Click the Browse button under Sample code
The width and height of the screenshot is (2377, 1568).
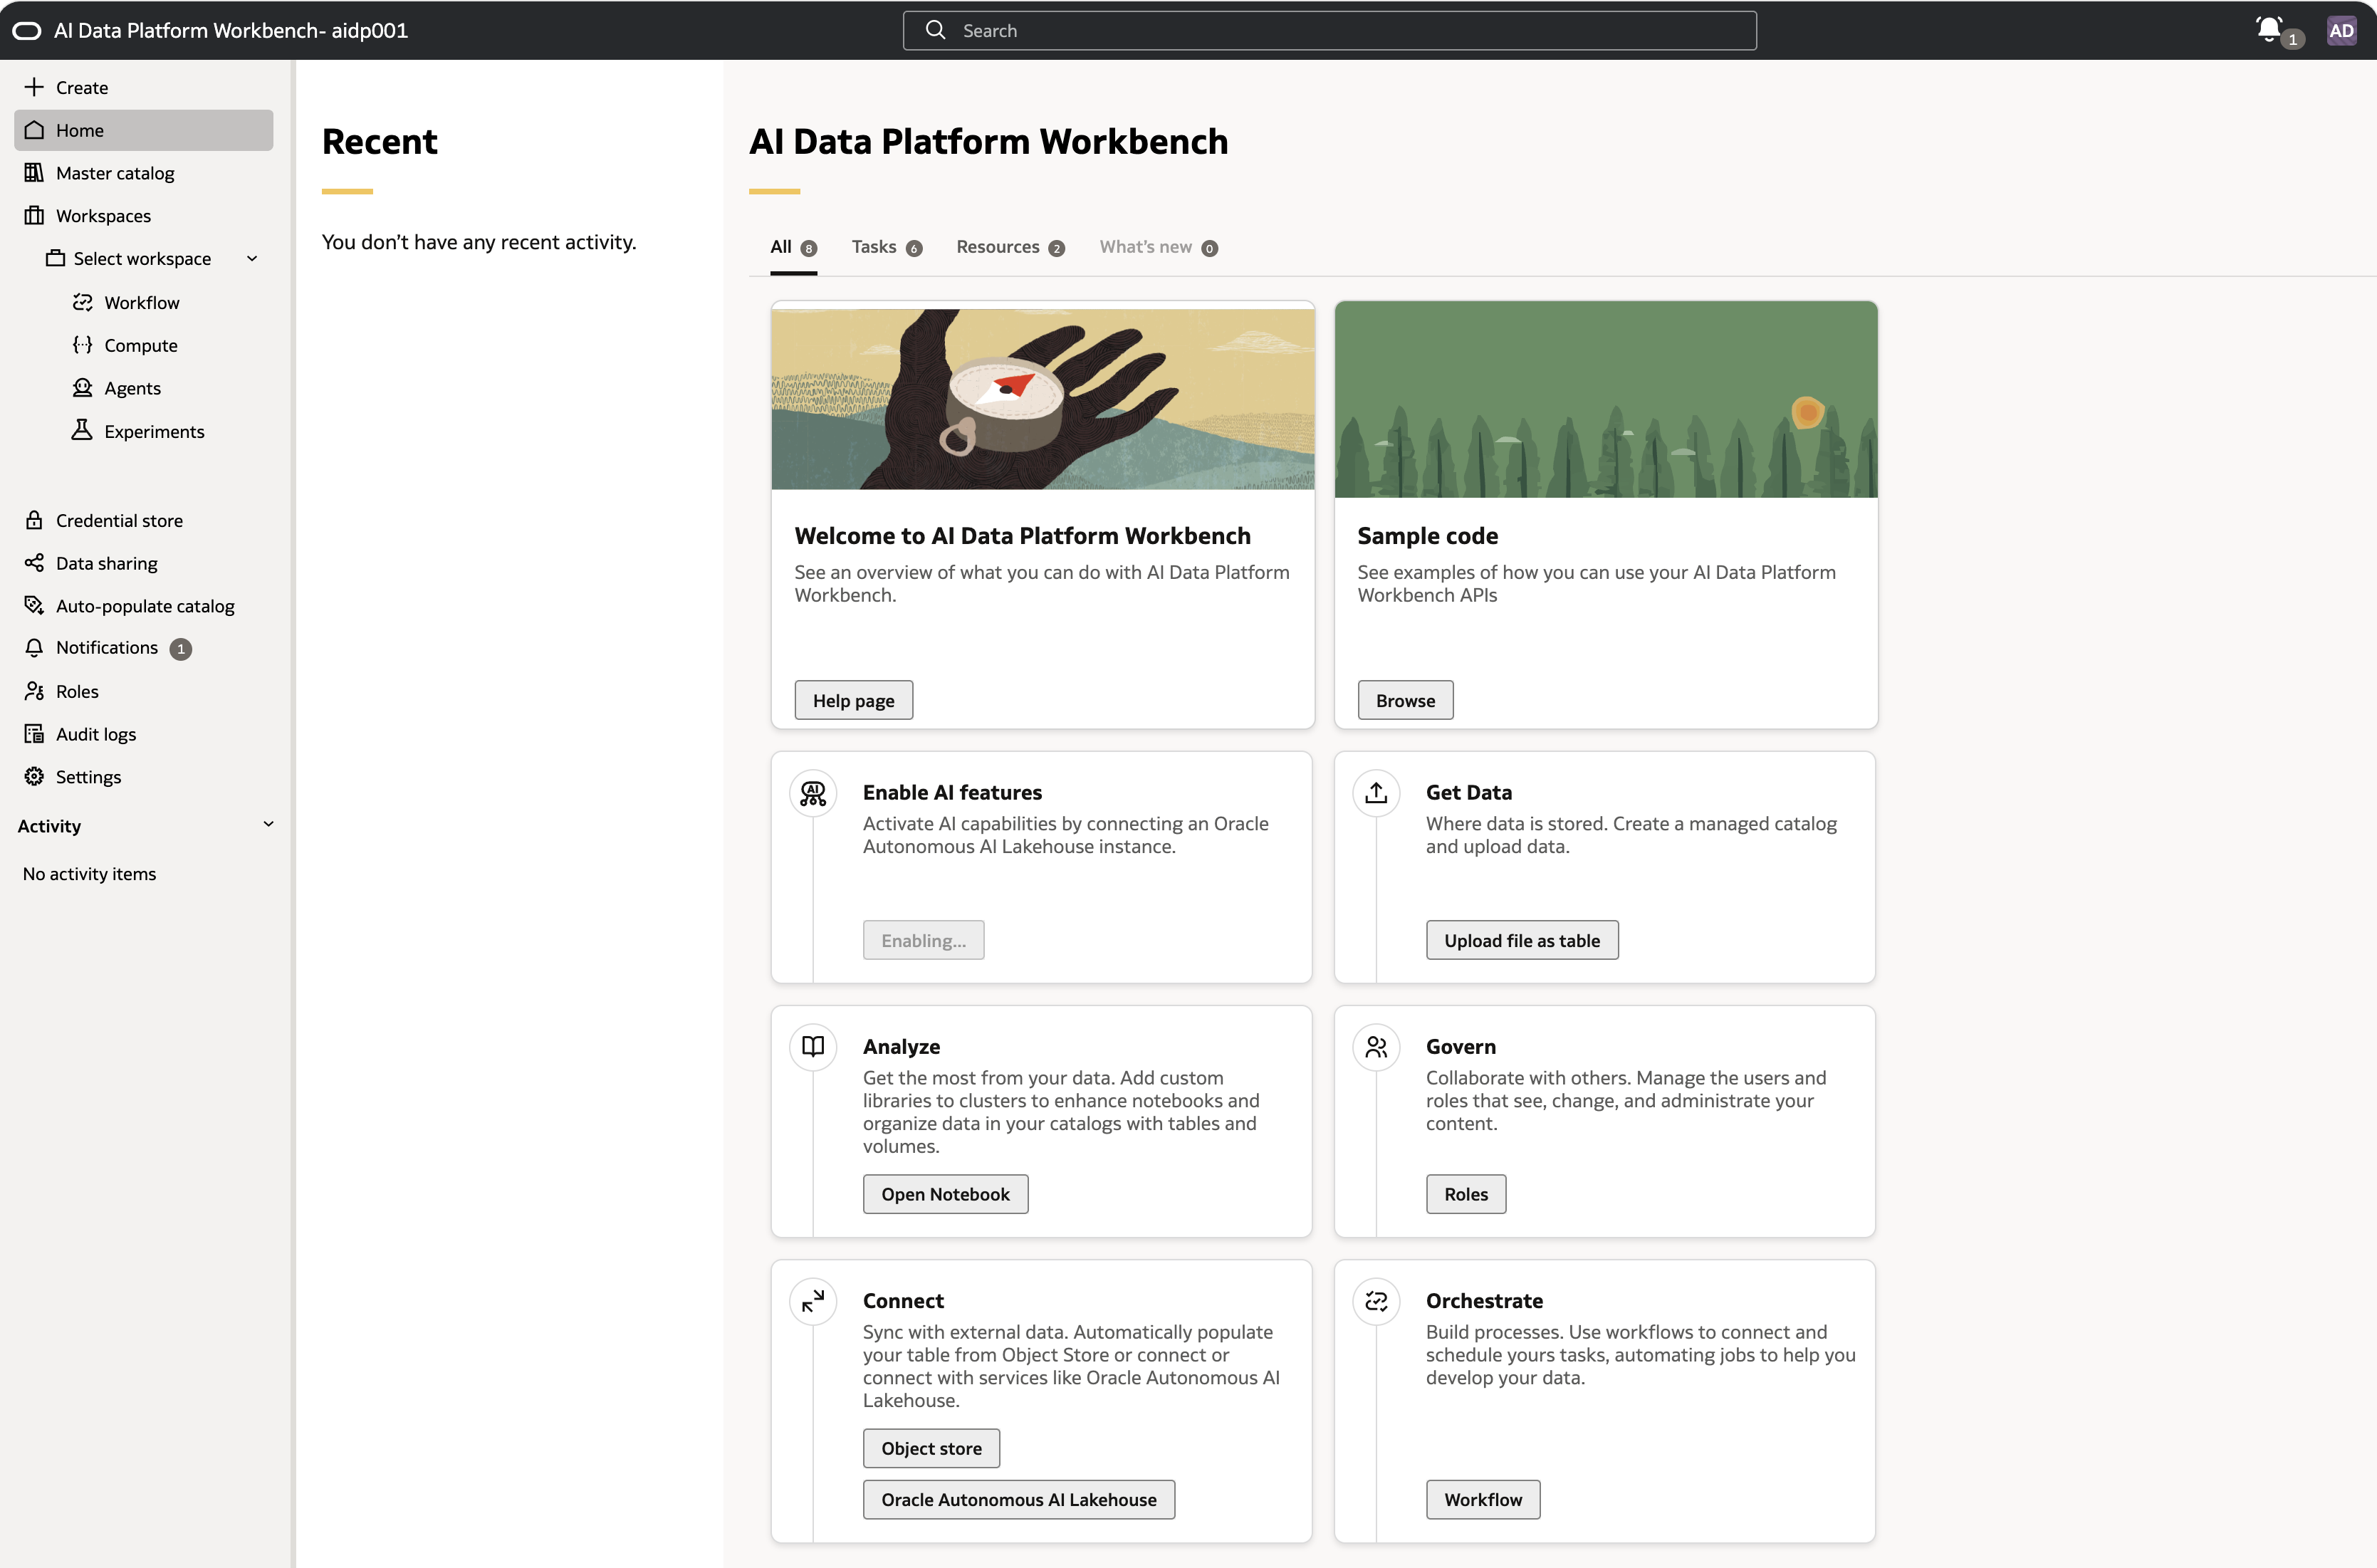[1405, 700]
